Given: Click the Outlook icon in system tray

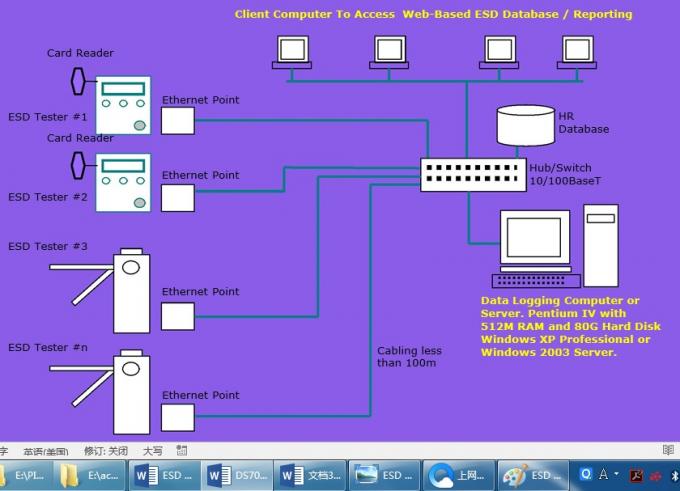Looking at the screenshot, I should (x=586, y=475).
